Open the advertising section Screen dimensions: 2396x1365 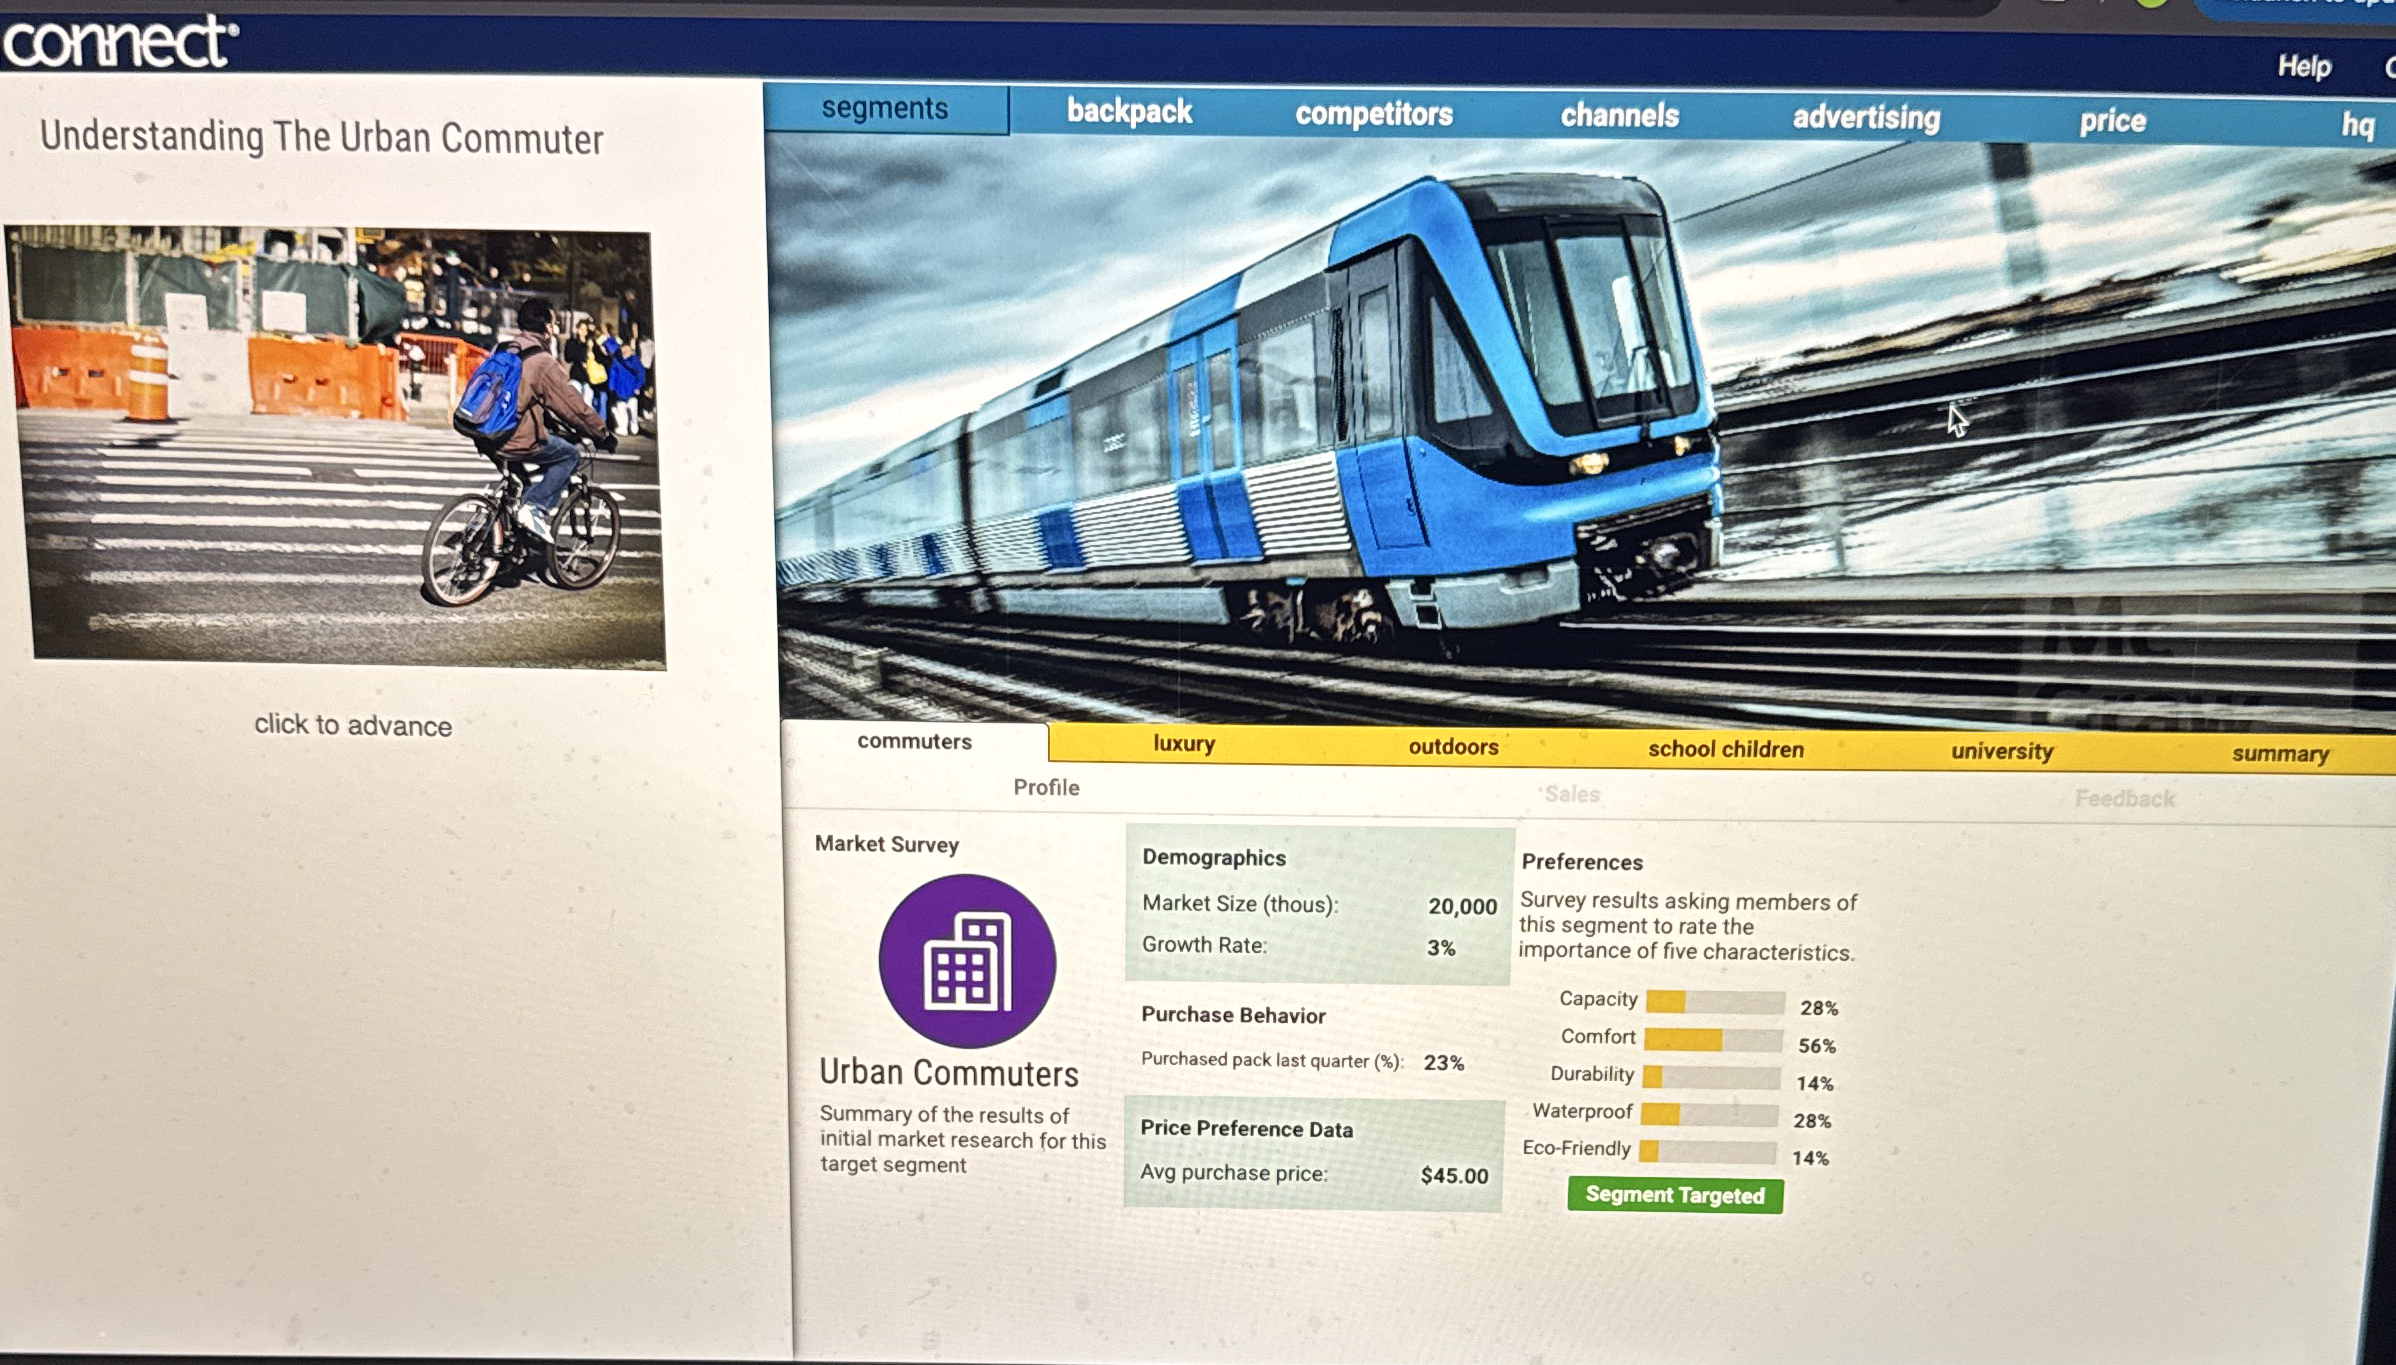[x=1866, y=119]
